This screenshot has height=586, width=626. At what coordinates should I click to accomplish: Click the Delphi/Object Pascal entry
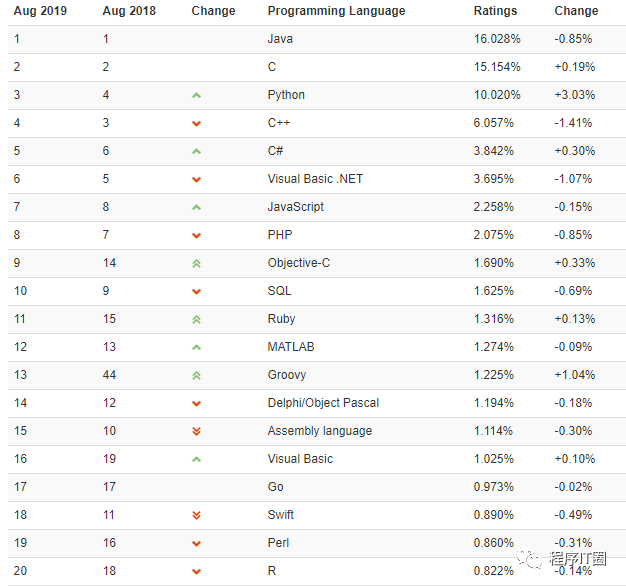click(323, 403)
